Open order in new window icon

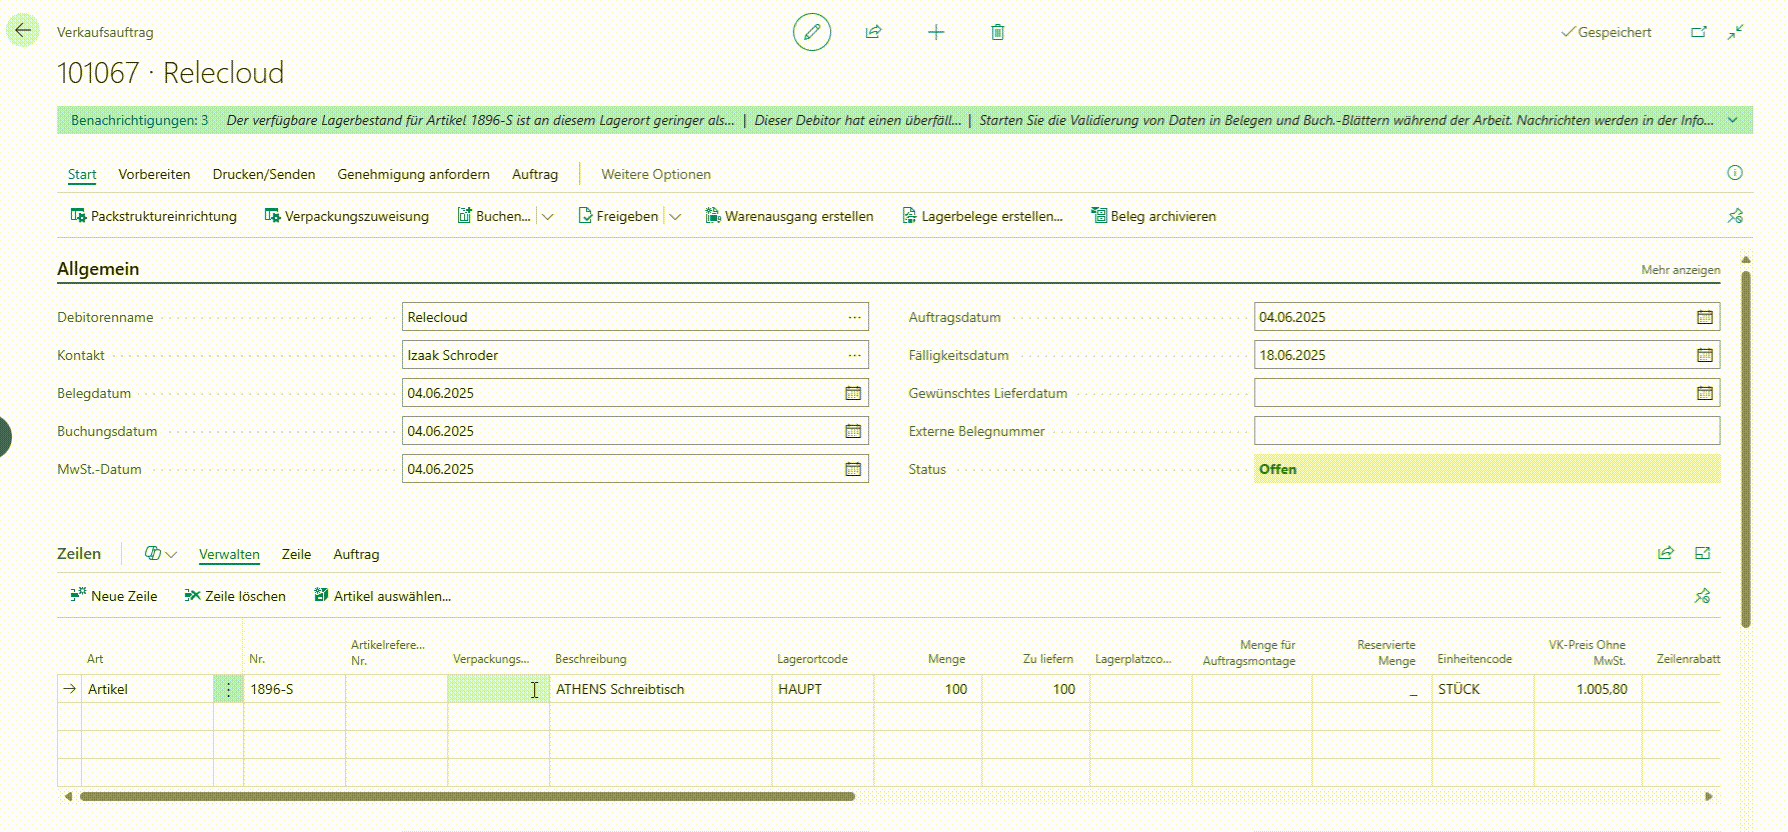tap(1698, 32)
